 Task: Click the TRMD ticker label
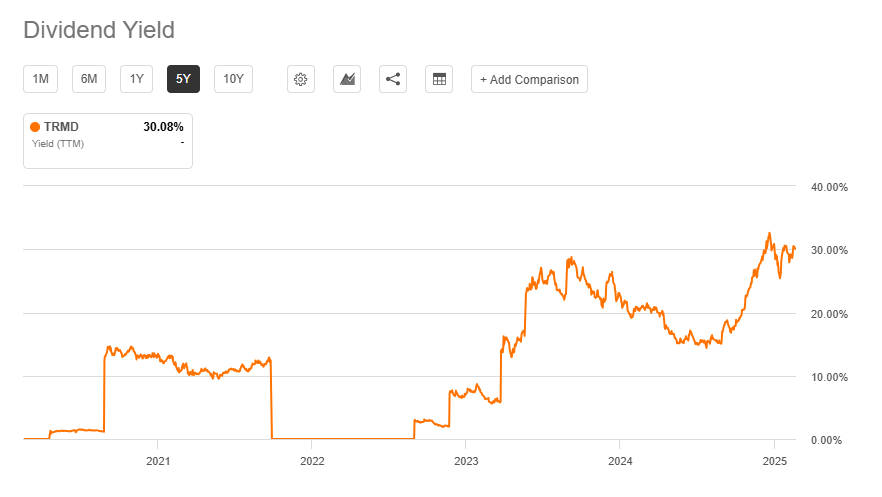[x=61, y=127]
